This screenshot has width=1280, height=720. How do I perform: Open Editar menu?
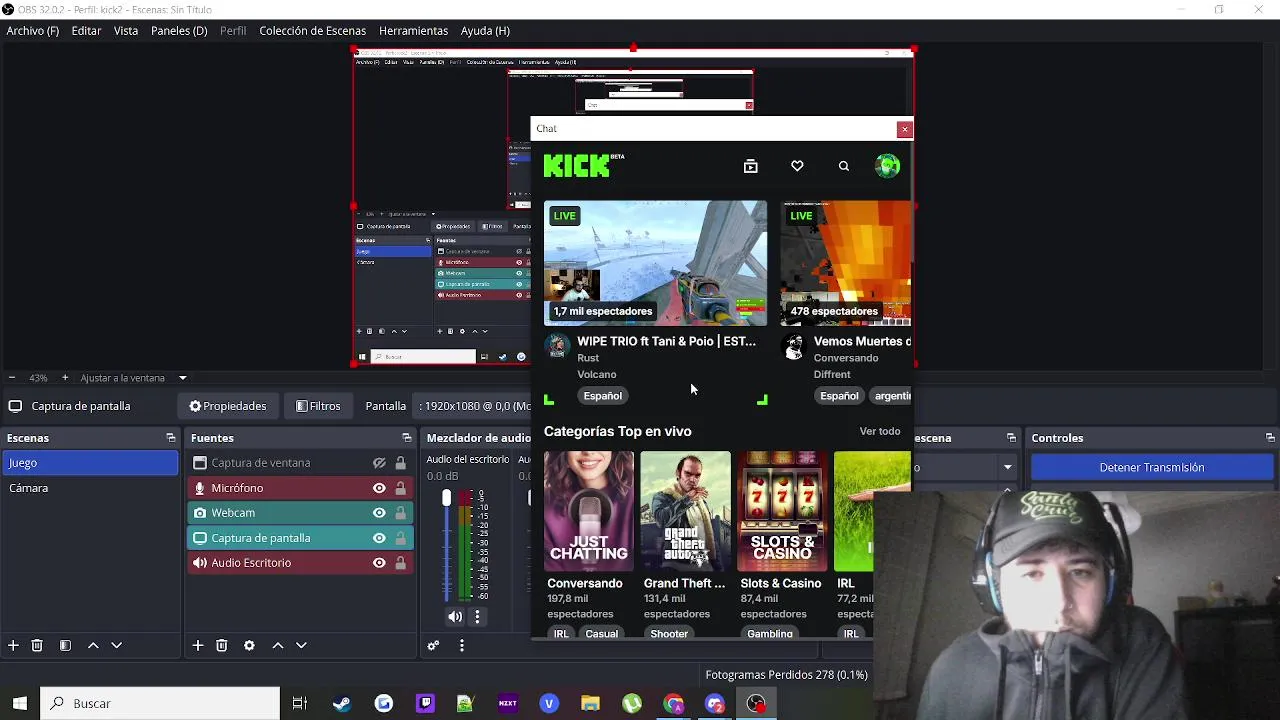pos(86,31)
